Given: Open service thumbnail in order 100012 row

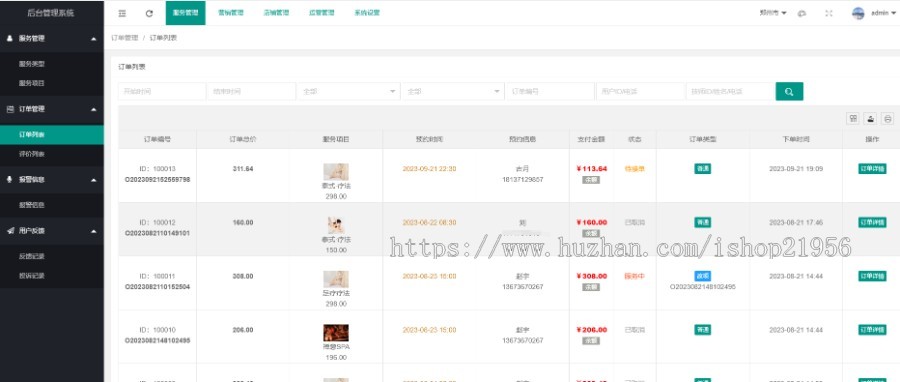Looking at the screenshot, I should (x=336, y=225).
